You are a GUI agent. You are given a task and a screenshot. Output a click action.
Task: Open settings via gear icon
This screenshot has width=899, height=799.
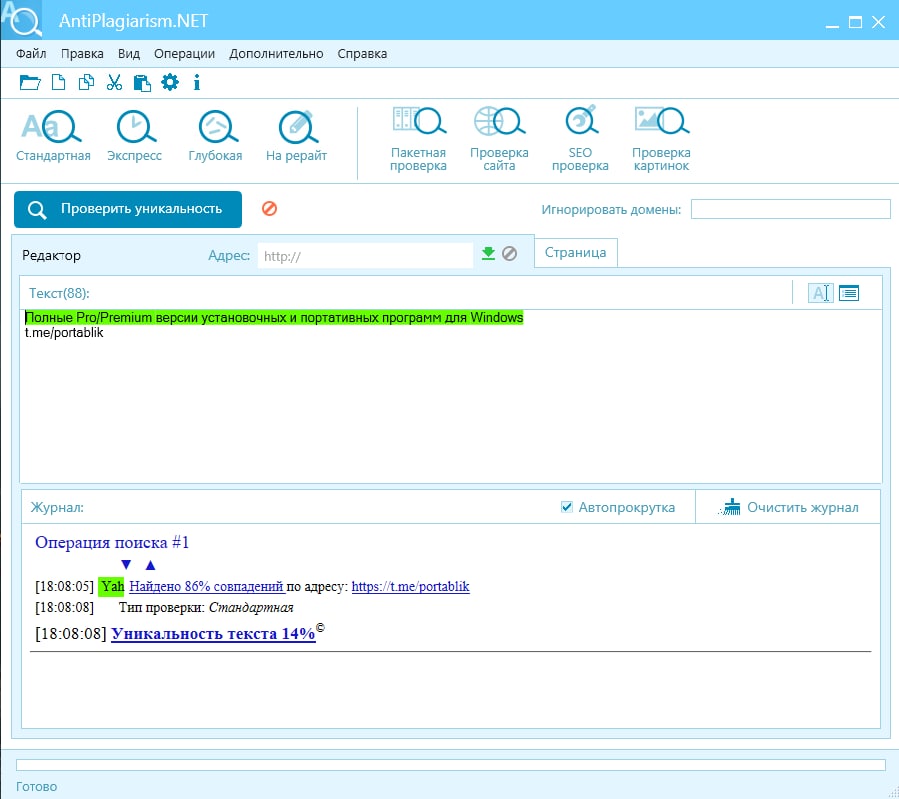coord(170,83)
